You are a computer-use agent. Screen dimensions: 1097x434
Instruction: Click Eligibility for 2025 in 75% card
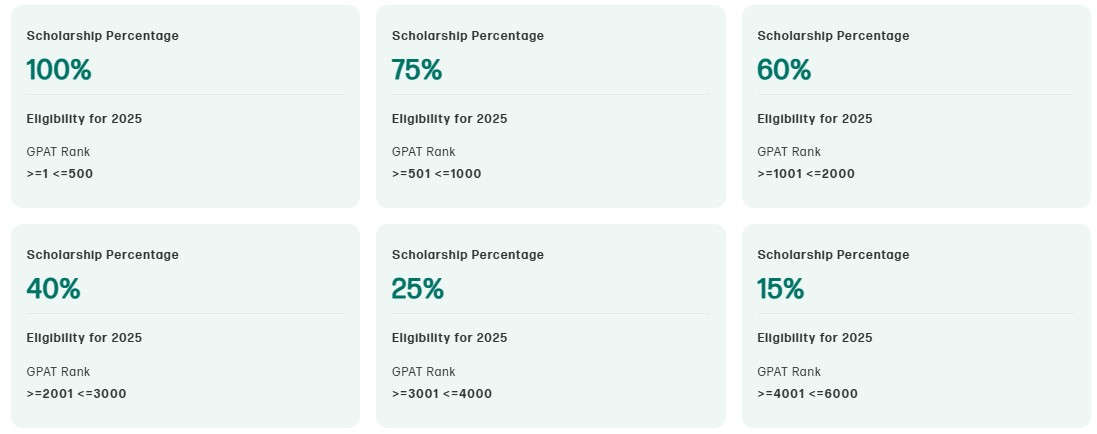449,119
